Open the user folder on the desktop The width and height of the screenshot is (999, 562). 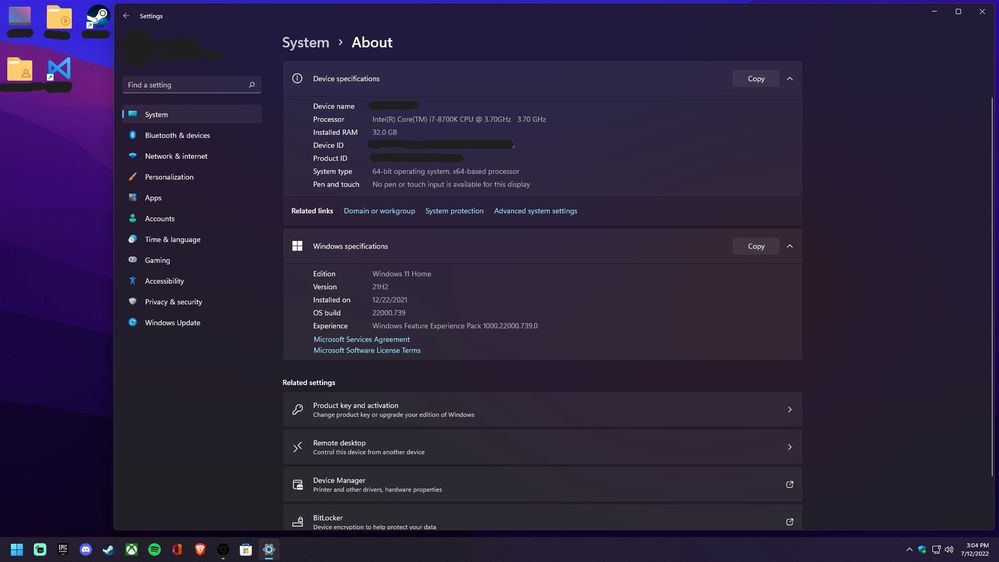20,69
